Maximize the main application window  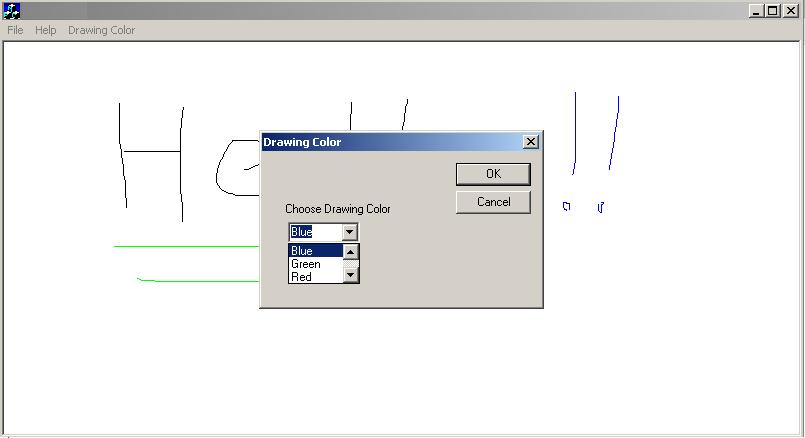click(x=772, y=11)
